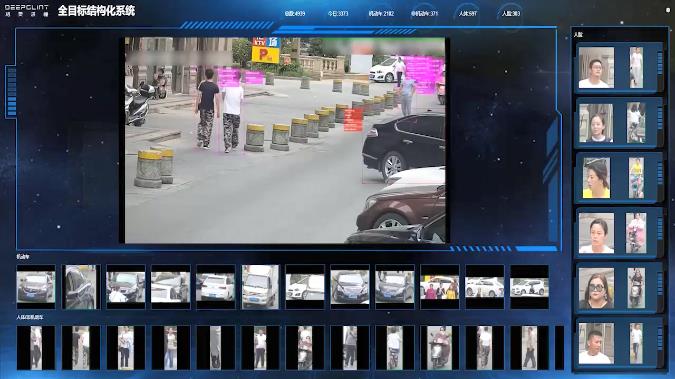Open vehicle thumbnail with pedestrians in red and yellow

pyautogui.click(x=440, y=287)
